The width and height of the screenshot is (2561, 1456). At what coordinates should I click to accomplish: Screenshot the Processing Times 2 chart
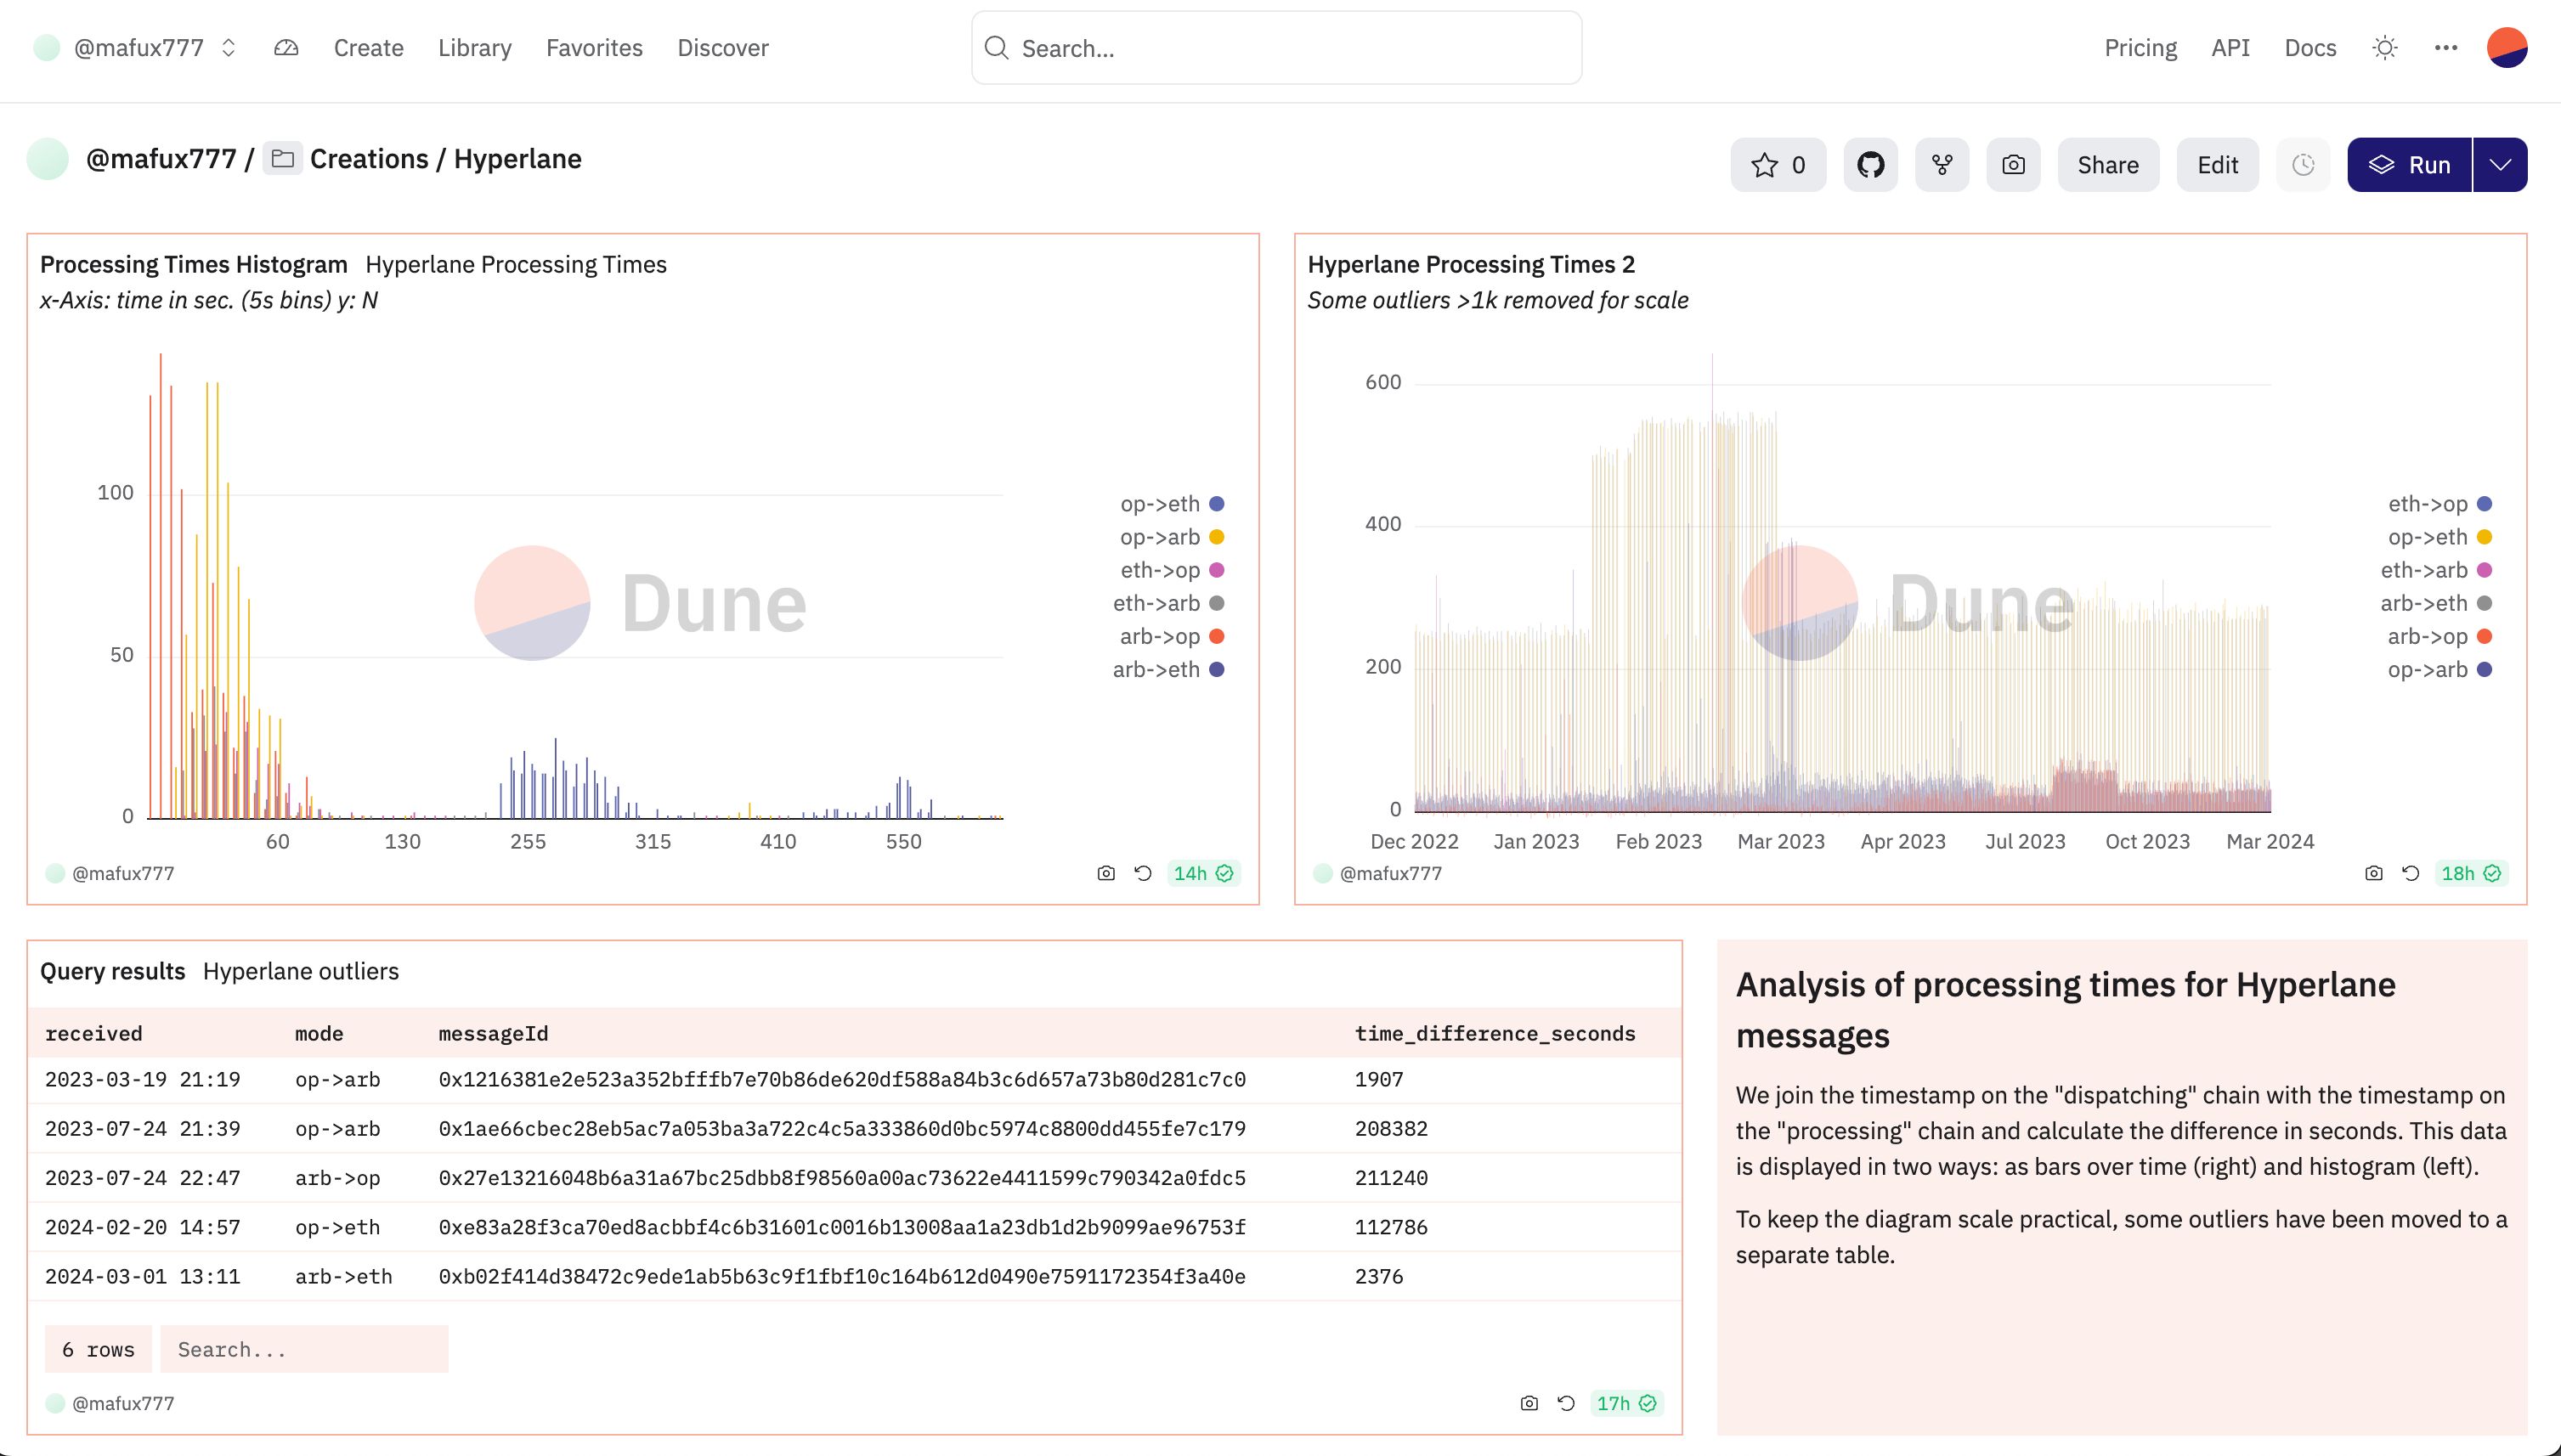pos(2374,874)
